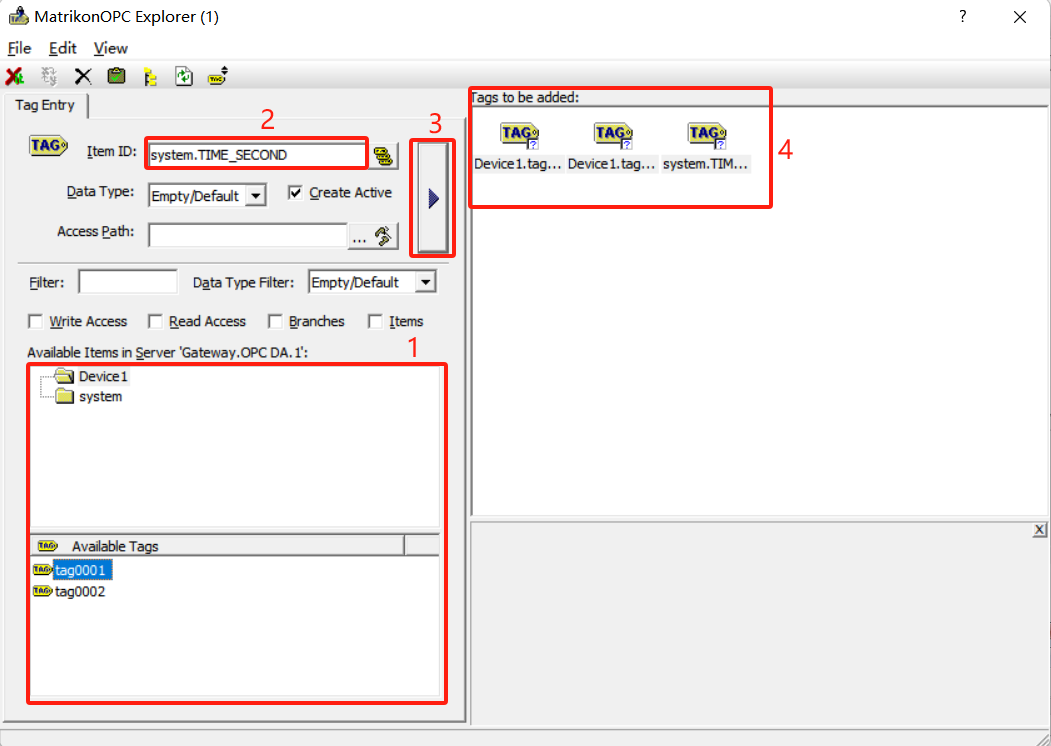
Task: Enable the Branches checkbox
Action: click(275, 322)
